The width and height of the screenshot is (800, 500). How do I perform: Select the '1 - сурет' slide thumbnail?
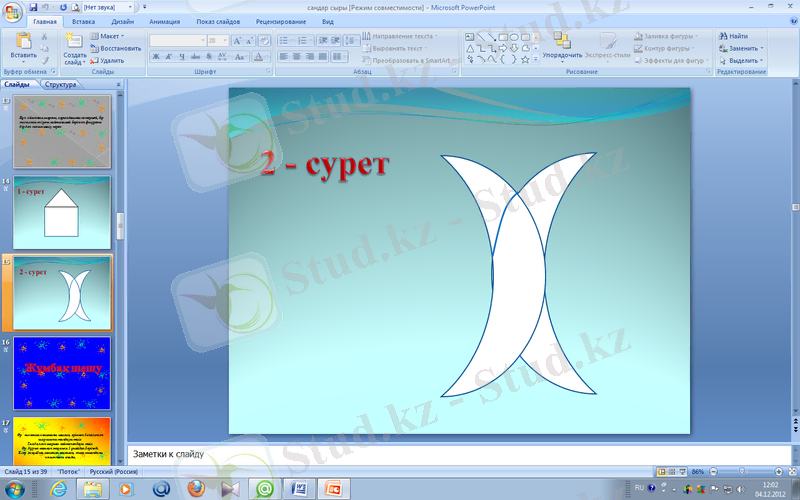pos(62,213)
